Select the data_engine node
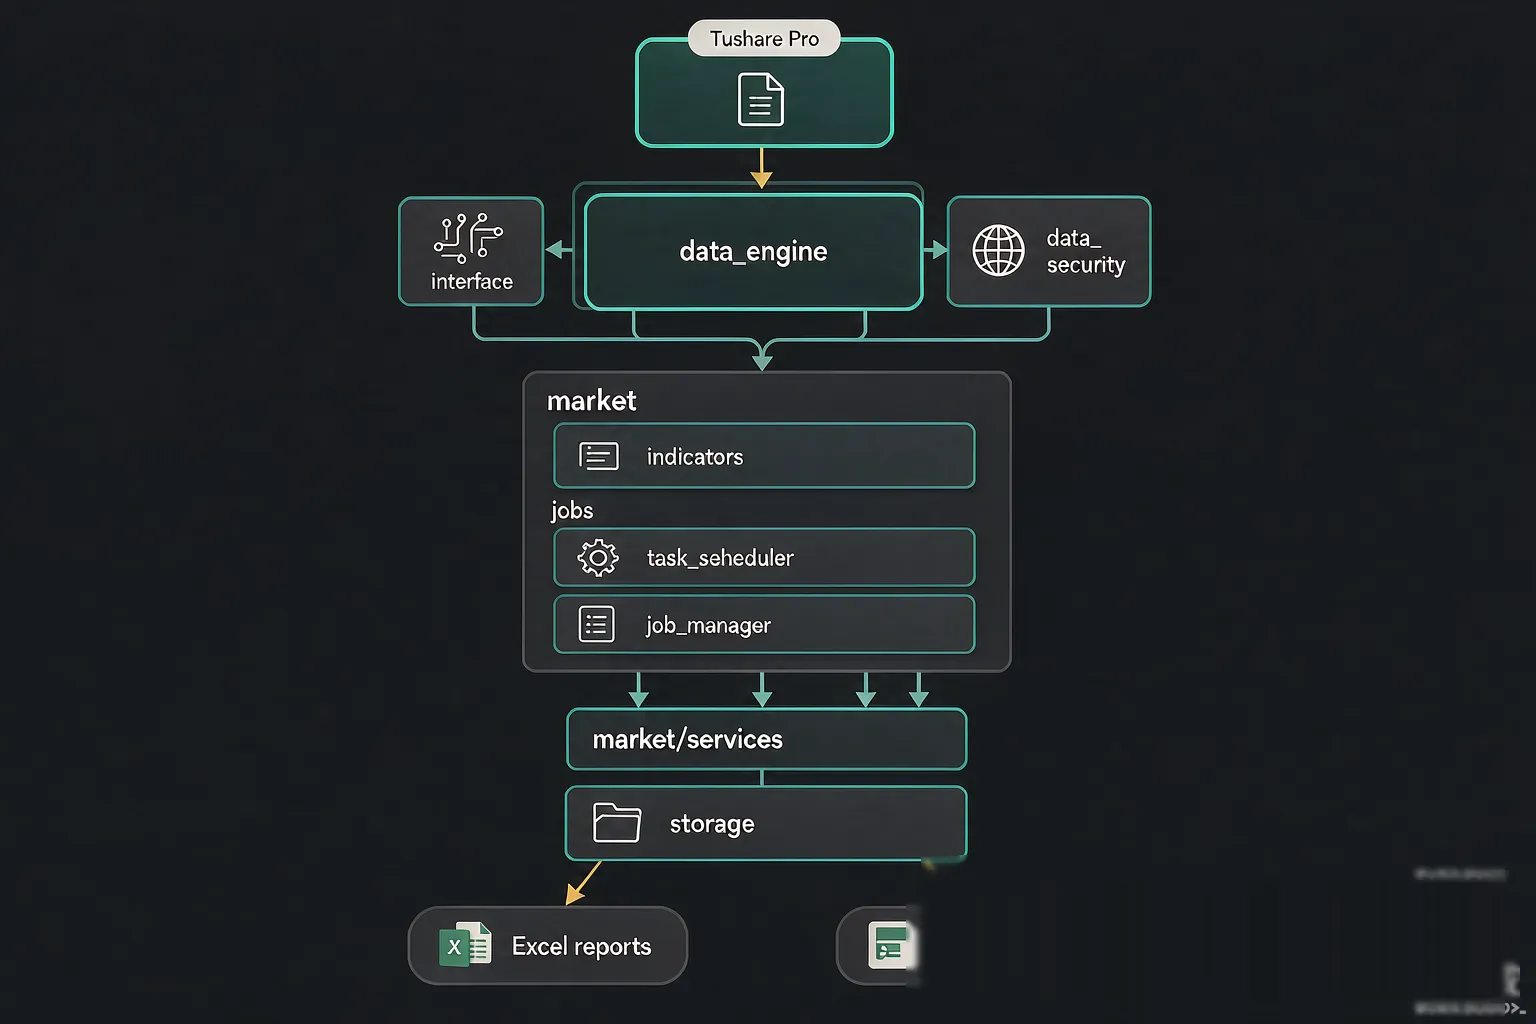The width and height of the screenshot is (1536, 1024). coord(753,251)
